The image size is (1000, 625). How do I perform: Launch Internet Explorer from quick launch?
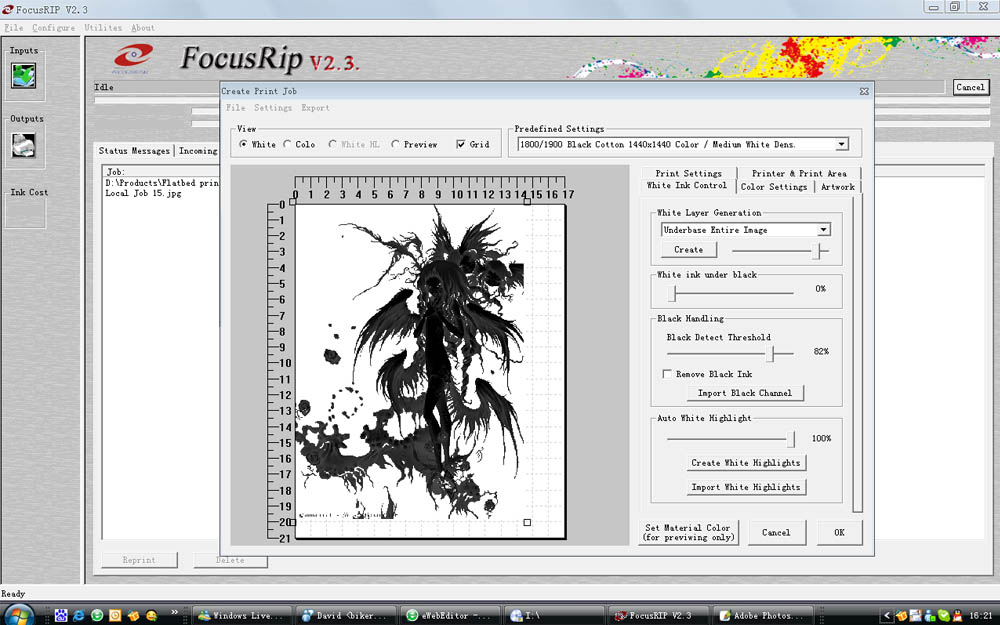click(x=79, y=615)
